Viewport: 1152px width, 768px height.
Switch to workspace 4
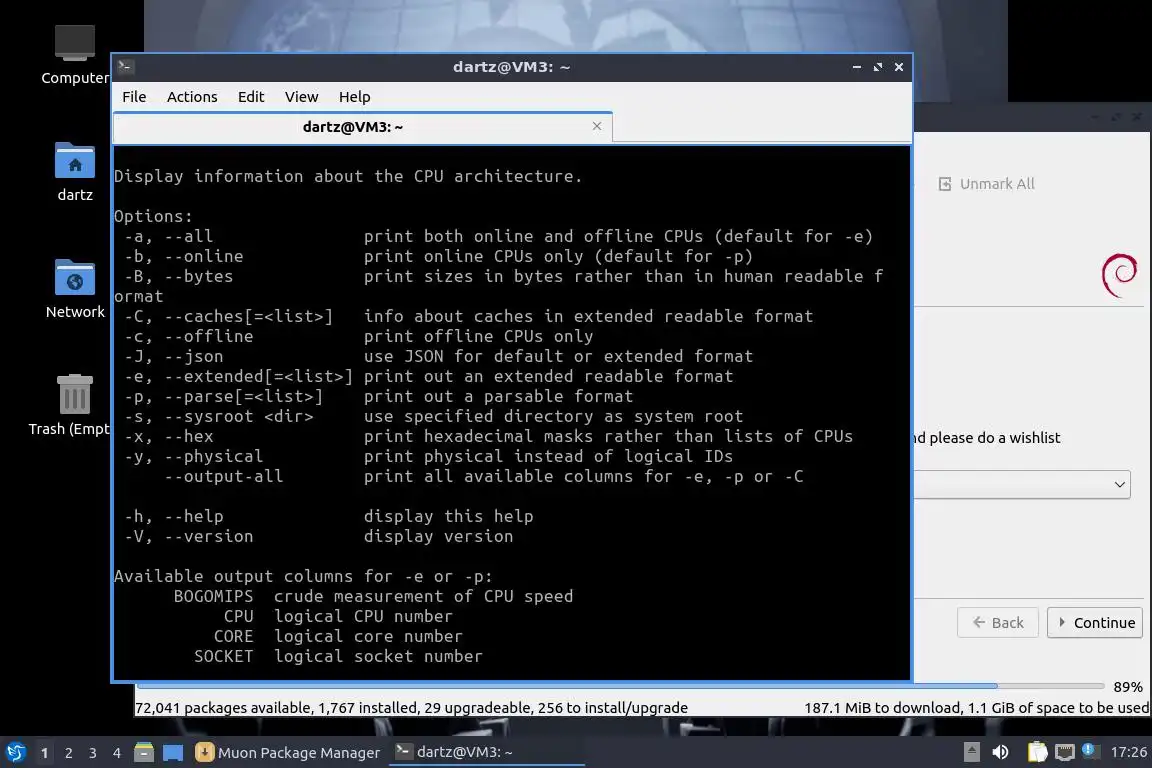pos(117,753)
